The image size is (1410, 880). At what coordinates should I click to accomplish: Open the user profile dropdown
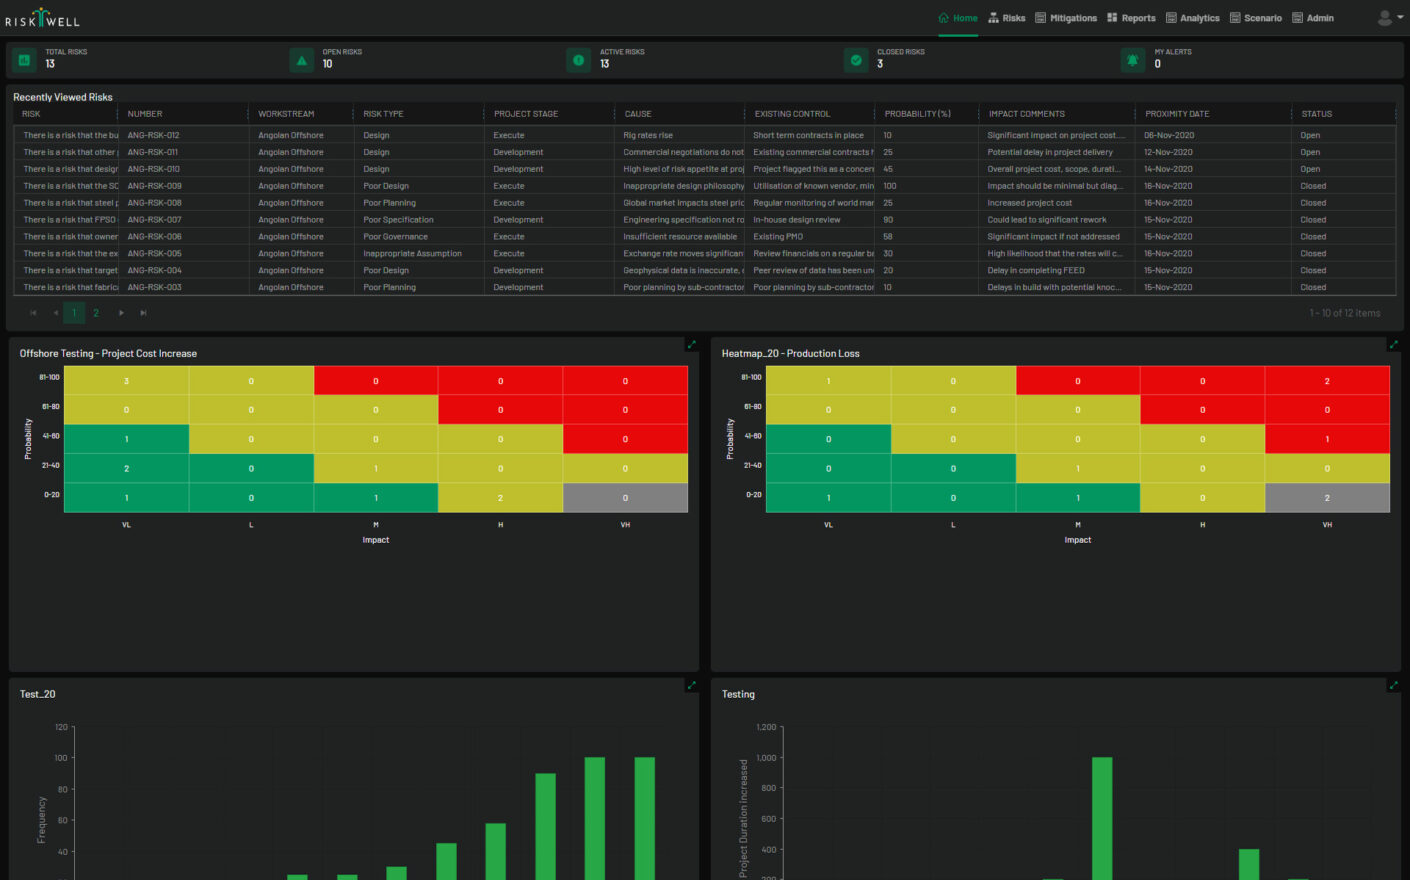(x=1390, y=18)
